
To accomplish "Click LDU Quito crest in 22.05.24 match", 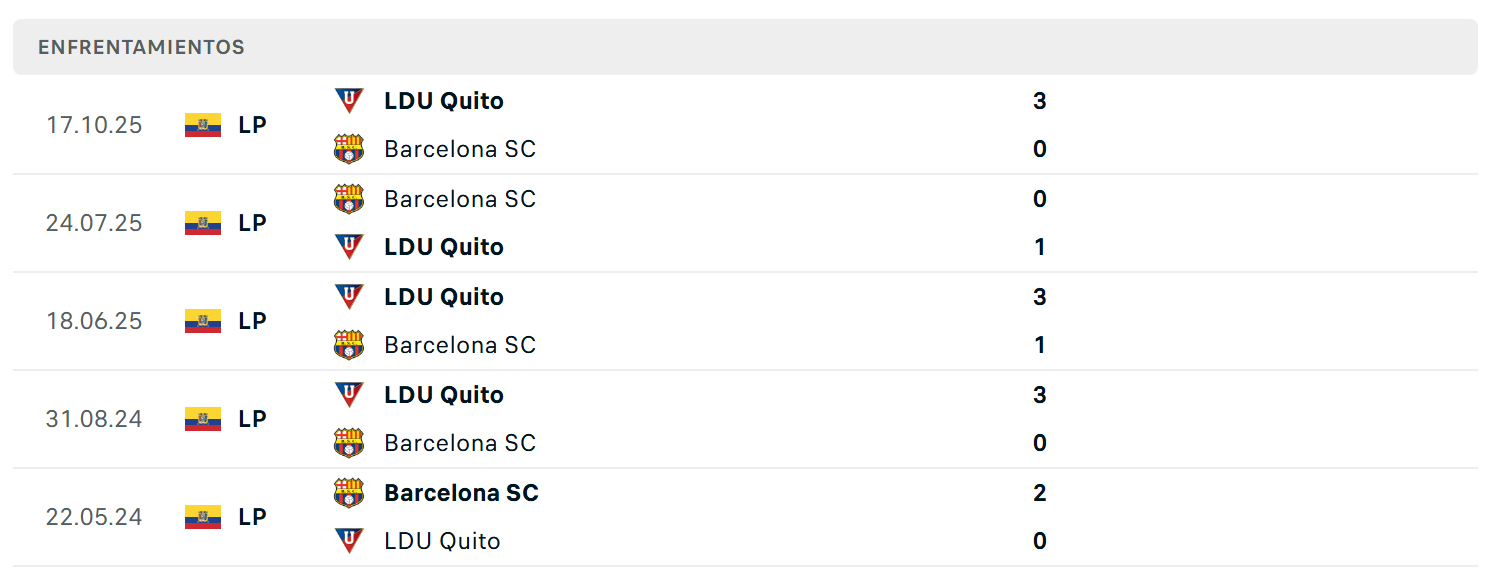I will click(x=349, y=540).
